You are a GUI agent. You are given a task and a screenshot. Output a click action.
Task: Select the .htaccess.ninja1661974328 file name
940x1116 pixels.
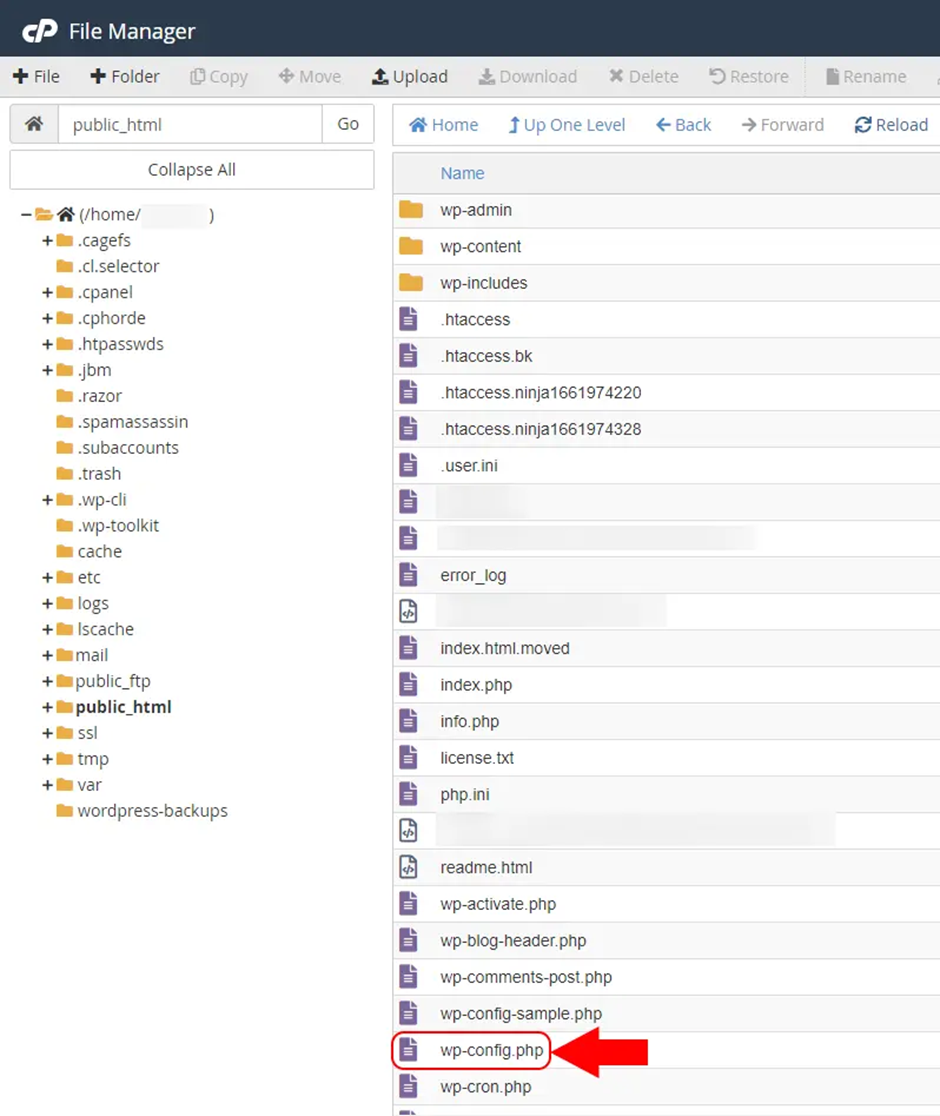541,428
